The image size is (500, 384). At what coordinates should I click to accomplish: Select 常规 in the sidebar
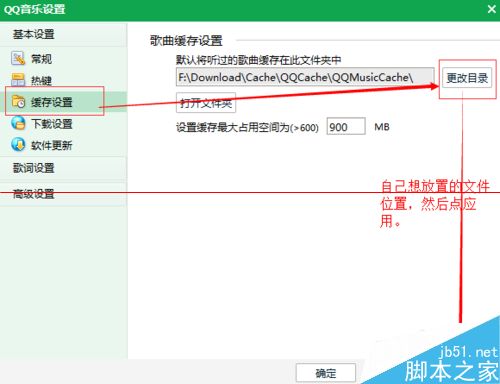pyautogui.click(x=63, y=59)
